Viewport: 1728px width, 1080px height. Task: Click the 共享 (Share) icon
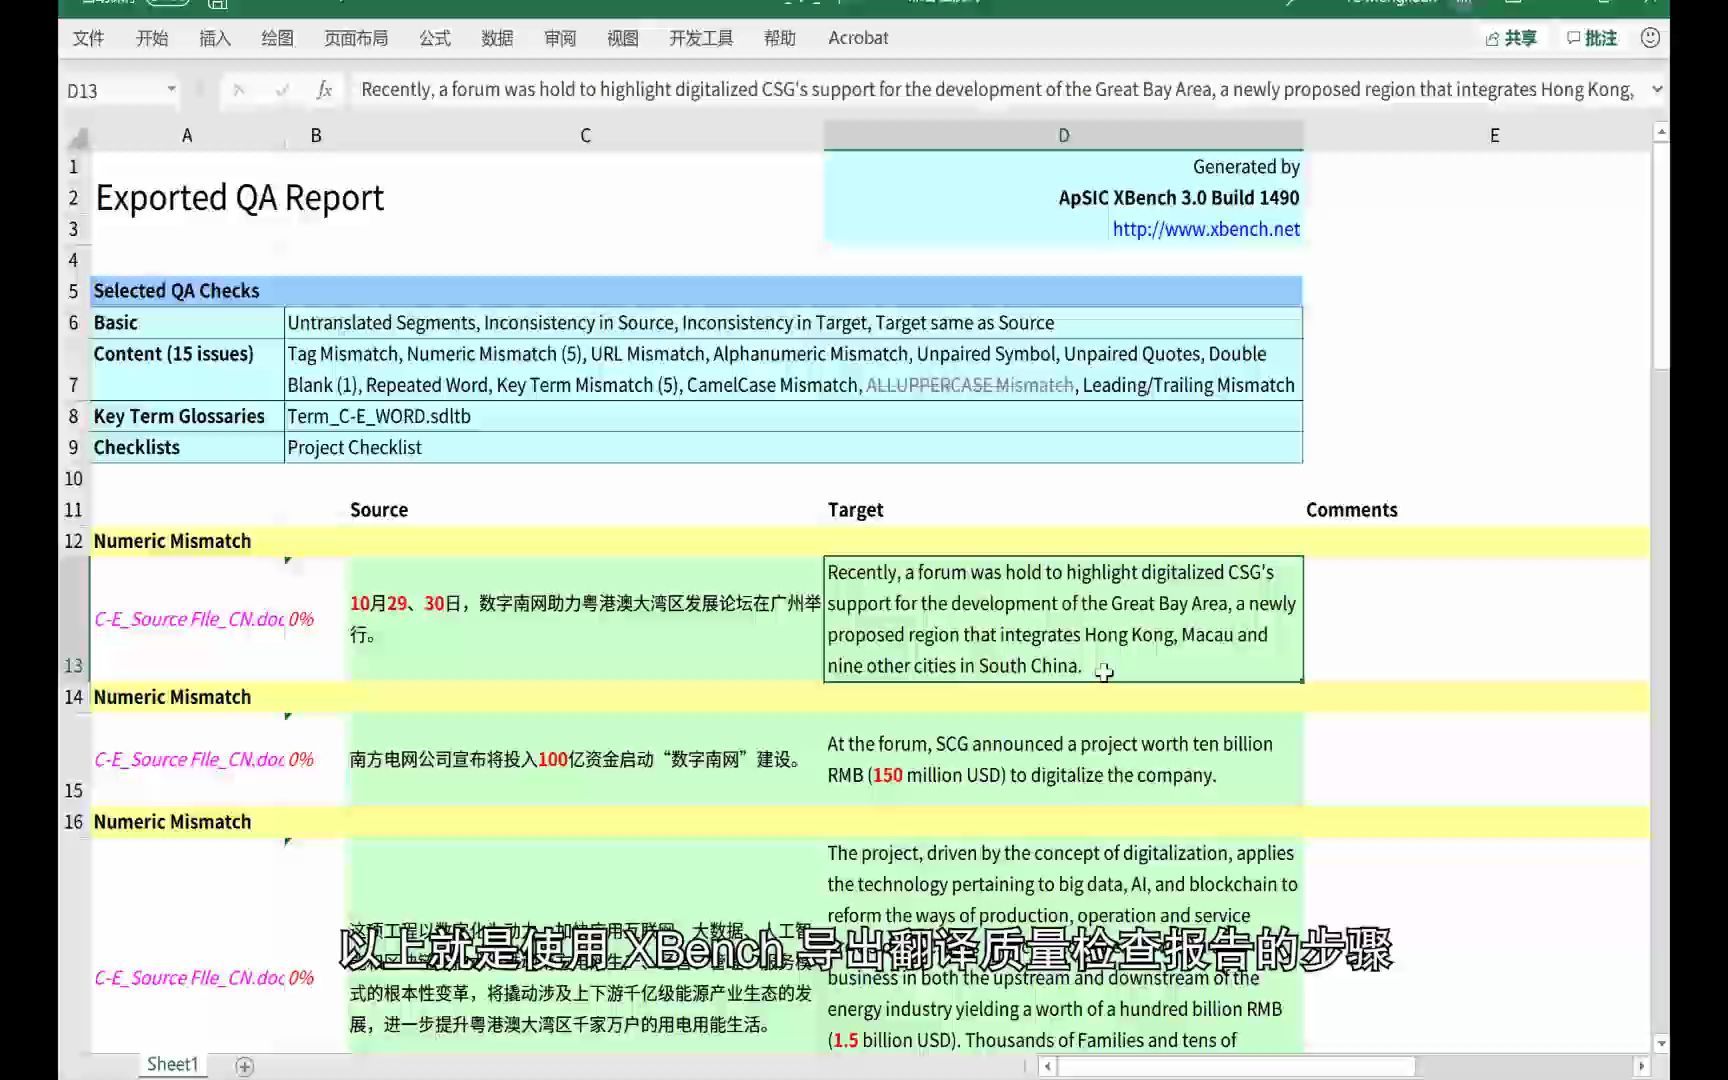click(1510, 38)
